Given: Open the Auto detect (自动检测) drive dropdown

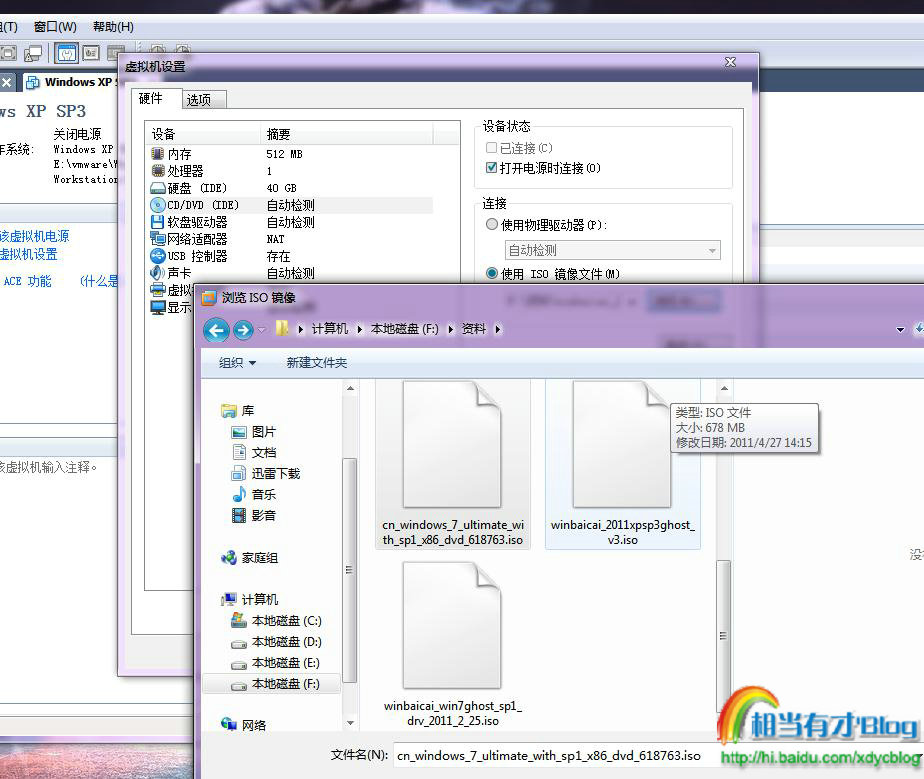Looking at the screenshot, I should (612, 250).
